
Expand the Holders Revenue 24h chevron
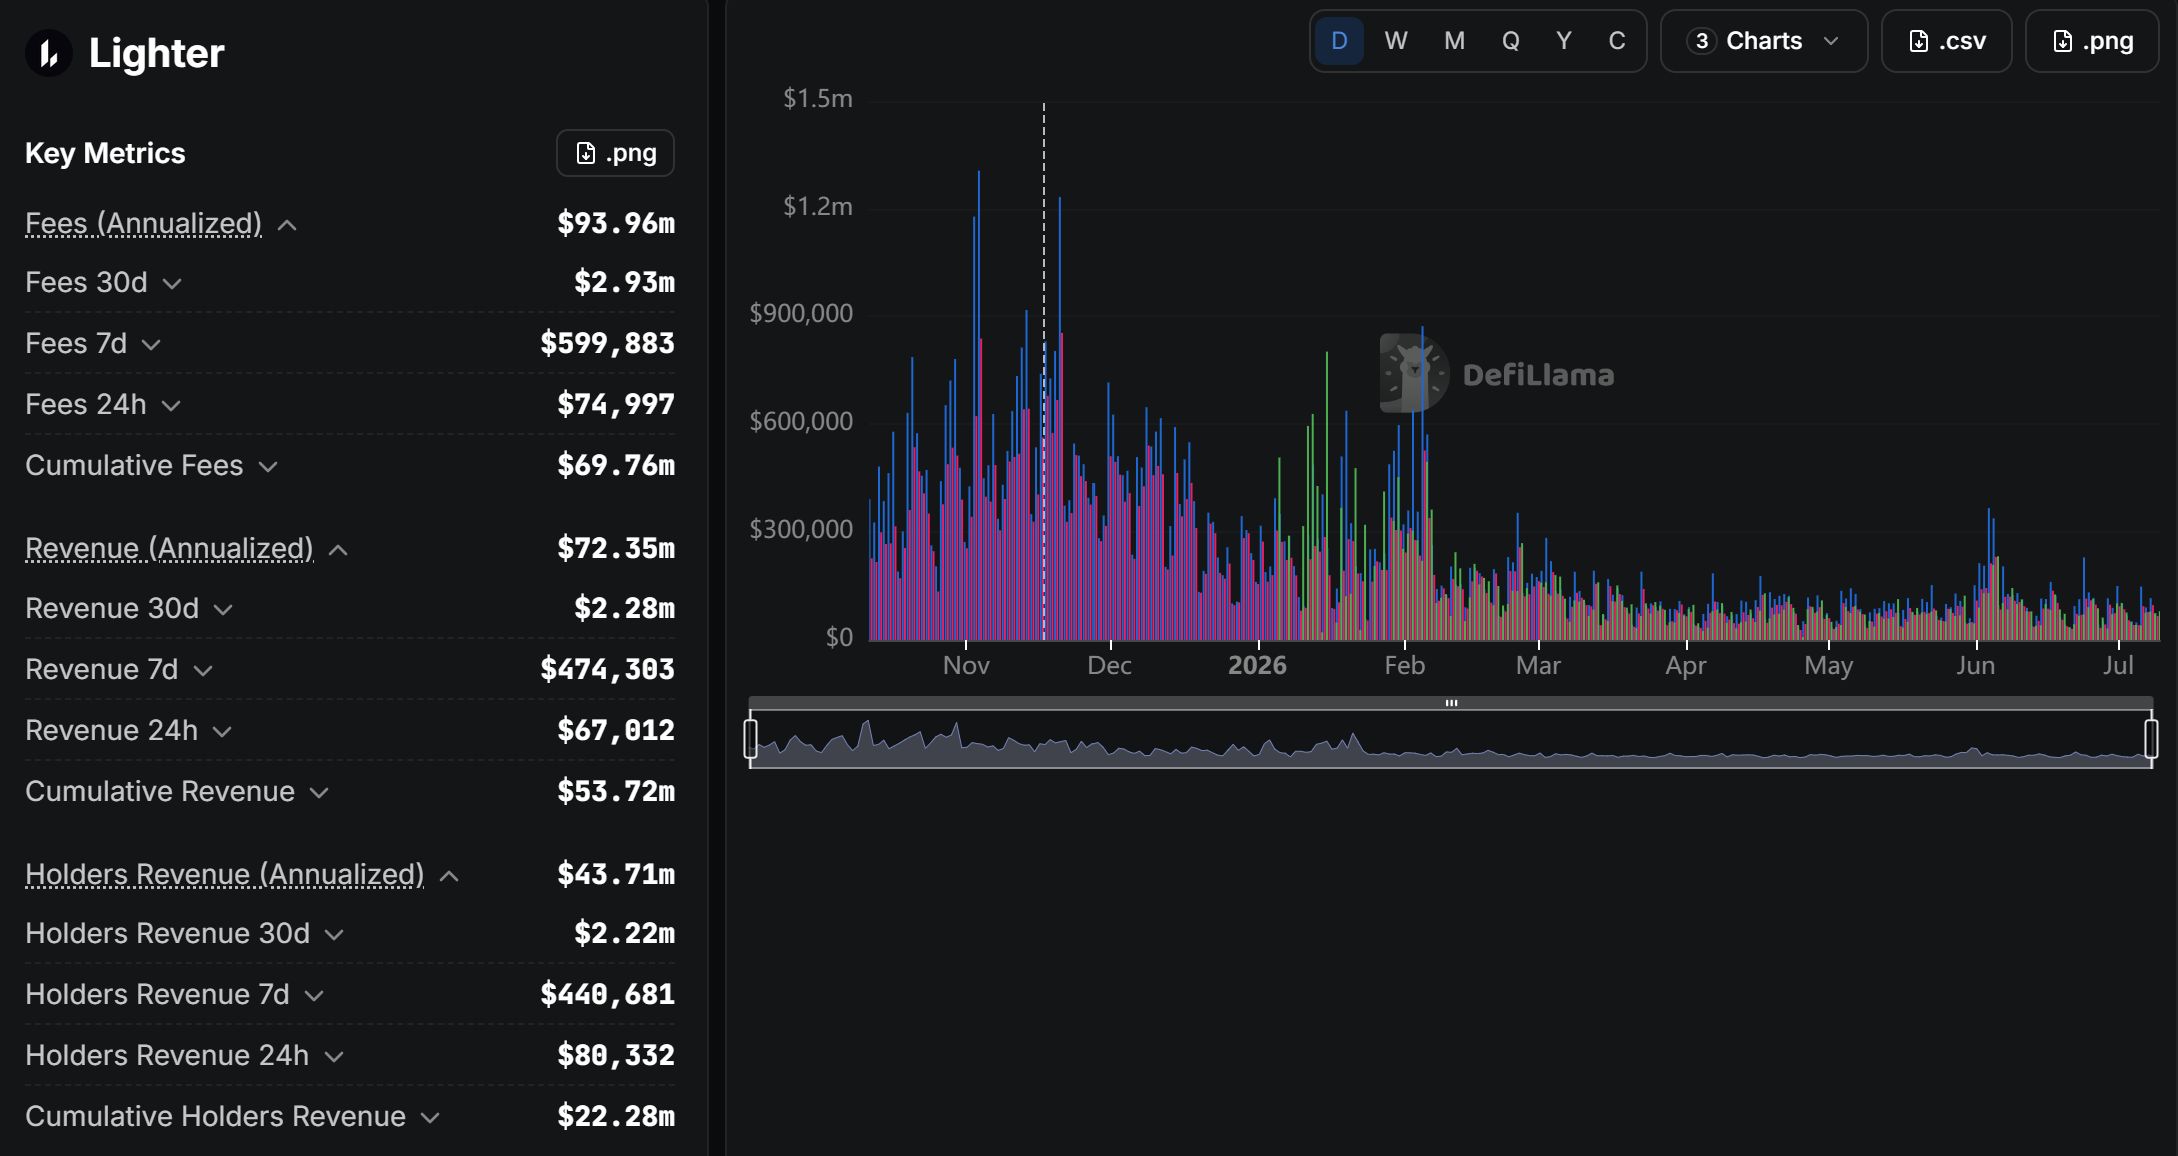tap(335, 1057)
